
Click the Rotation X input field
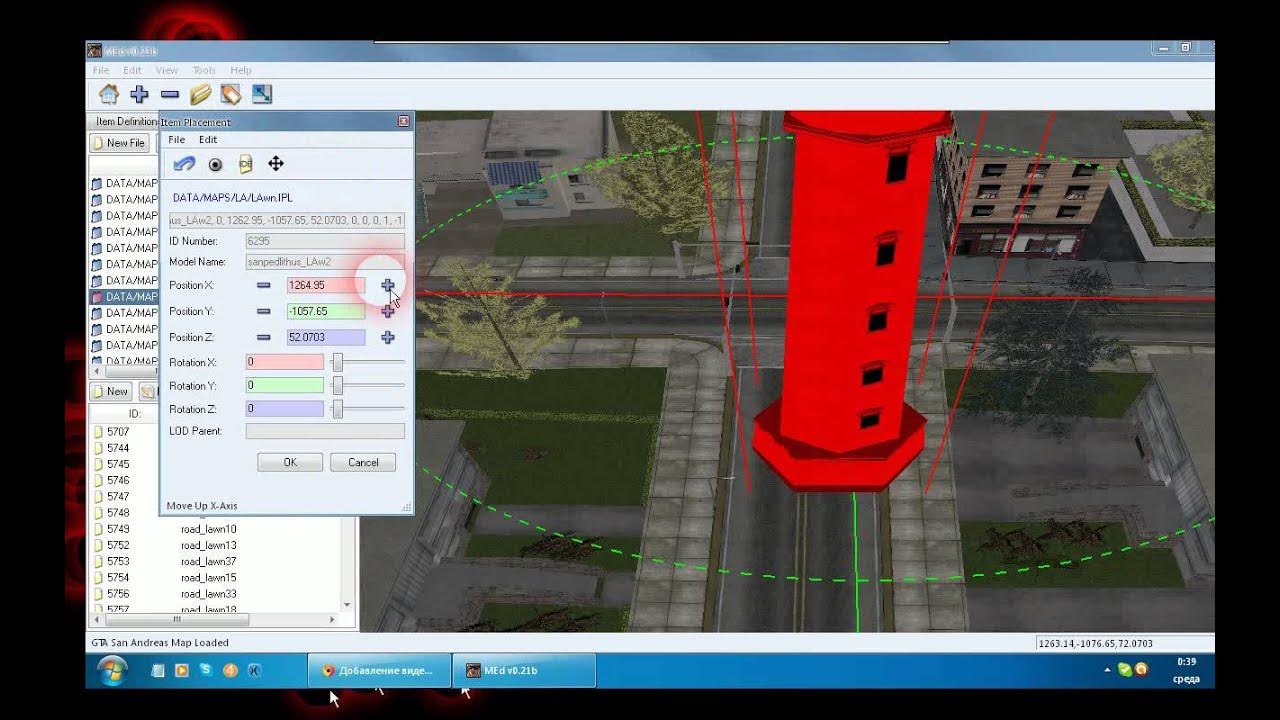click(x=285, y=362)
